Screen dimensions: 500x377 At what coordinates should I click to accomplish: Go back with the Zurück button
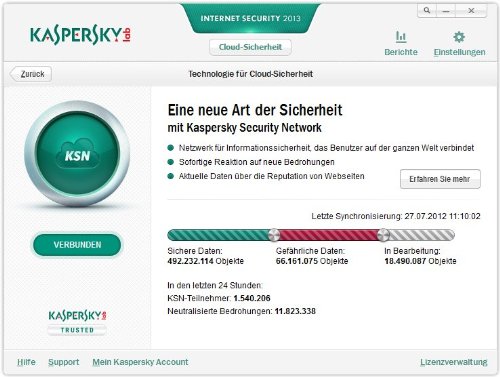click(31, 74)
